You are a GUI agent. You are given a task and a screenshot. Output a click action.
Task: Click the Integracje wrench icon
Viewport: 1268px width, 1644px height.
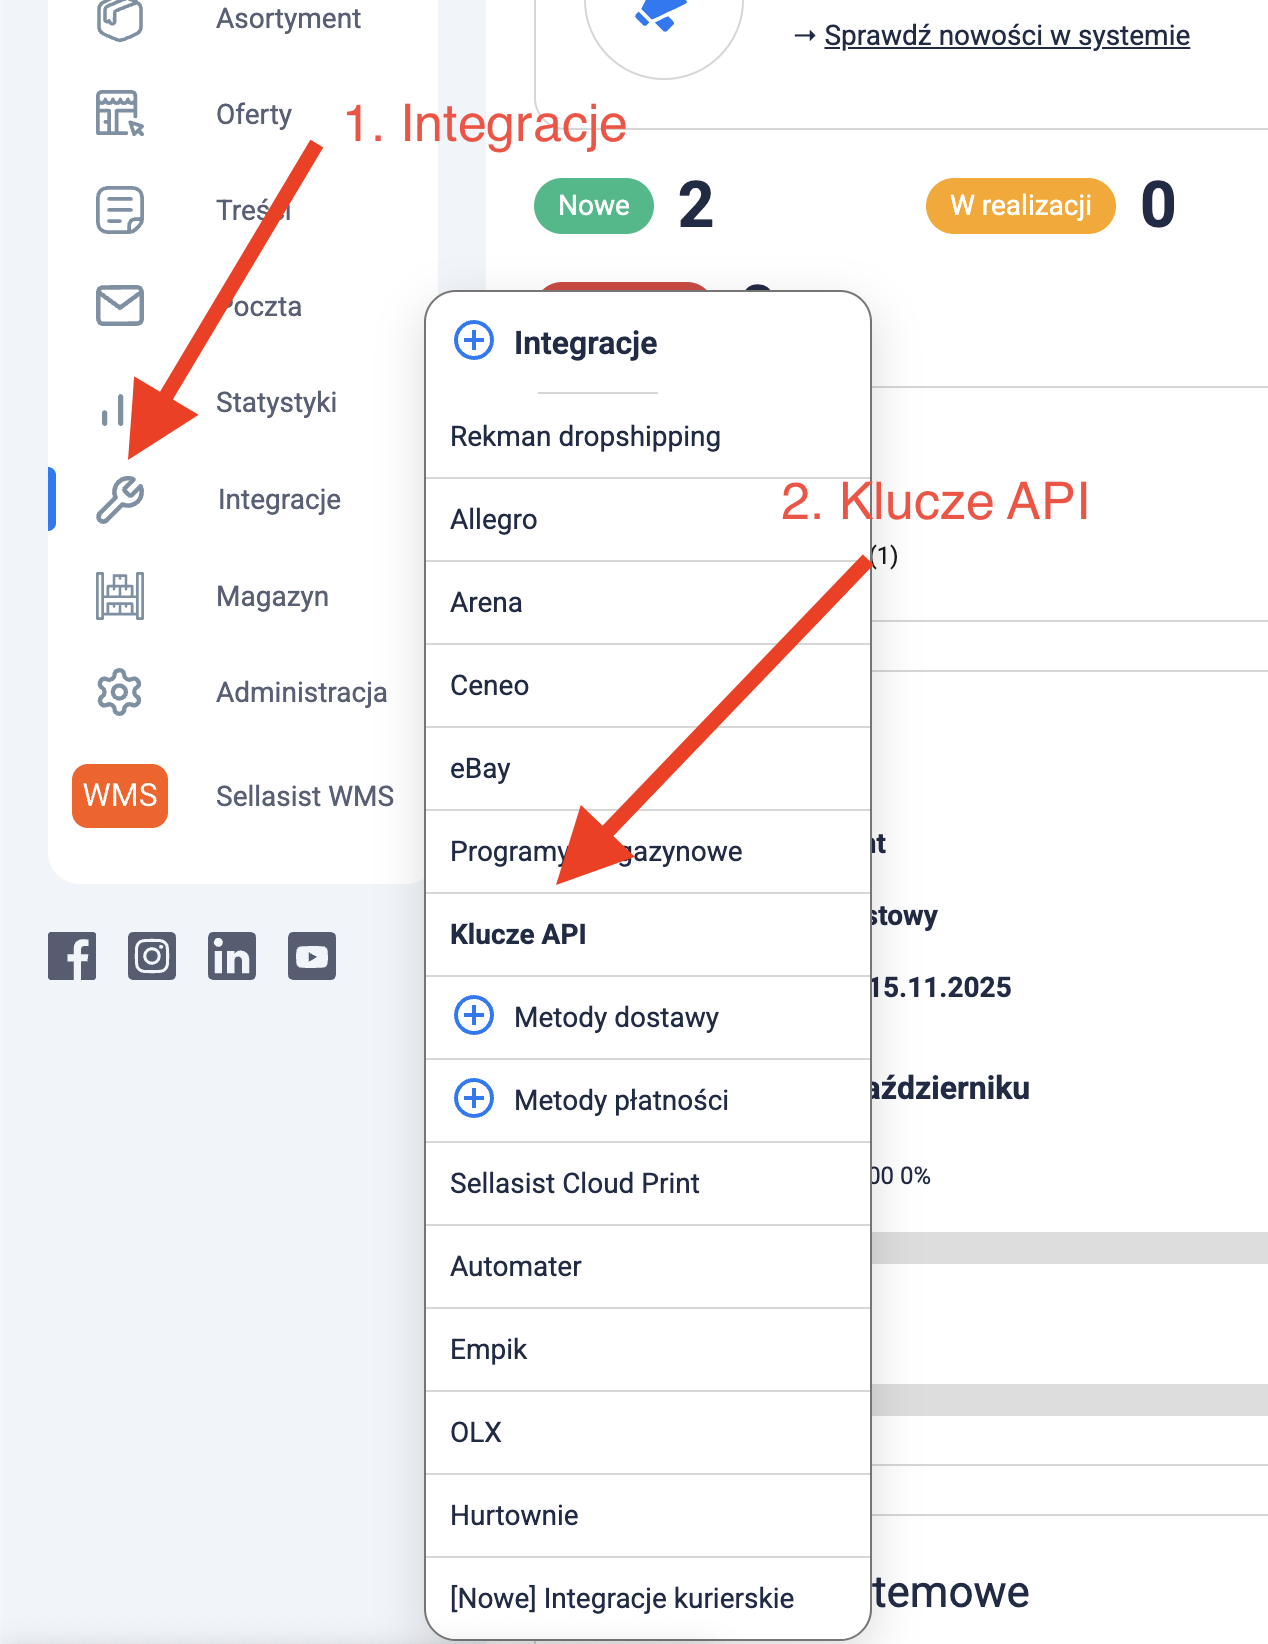point(120,499)
